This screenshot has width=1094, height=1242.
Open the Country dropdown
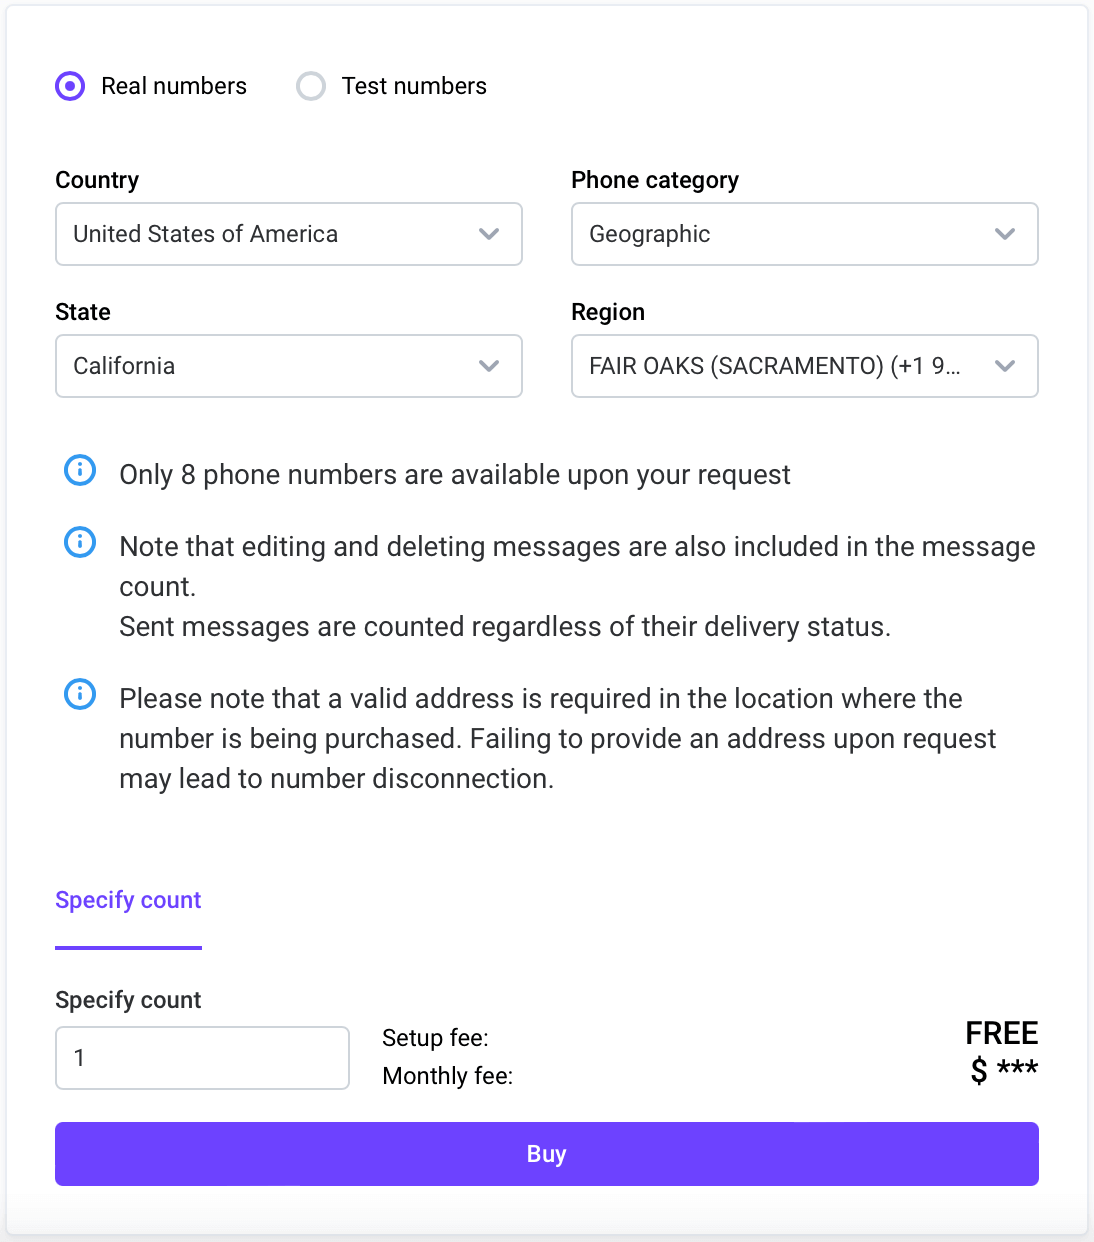(288, 234)
